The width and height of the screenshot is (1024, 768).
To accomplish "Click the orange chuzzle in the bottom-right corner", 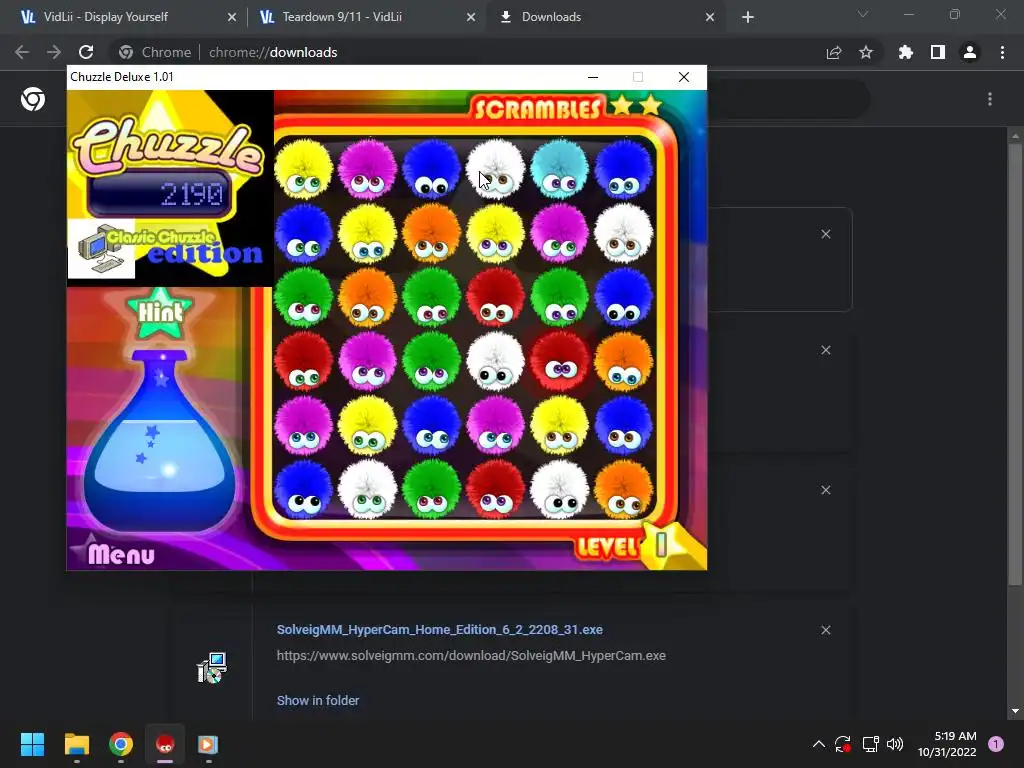I will pos(624,489).
